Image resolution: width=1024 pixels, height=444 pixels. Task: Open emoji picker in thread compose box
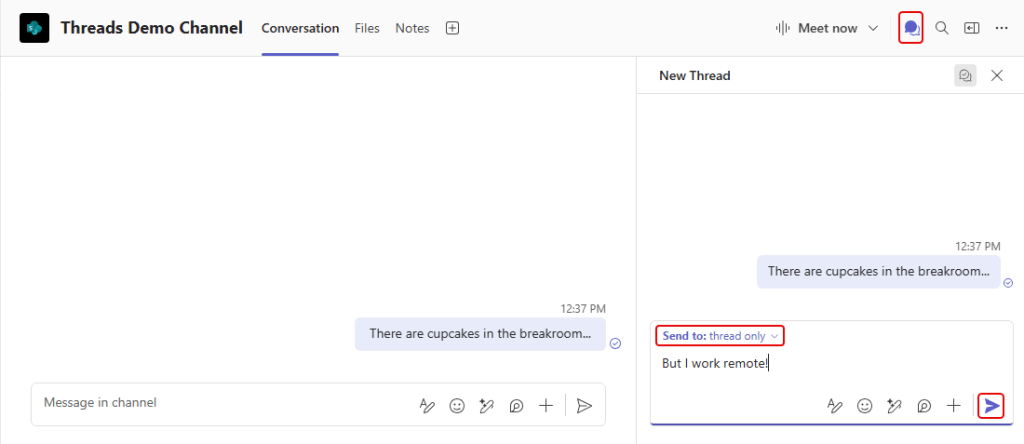tap(865, 406)
